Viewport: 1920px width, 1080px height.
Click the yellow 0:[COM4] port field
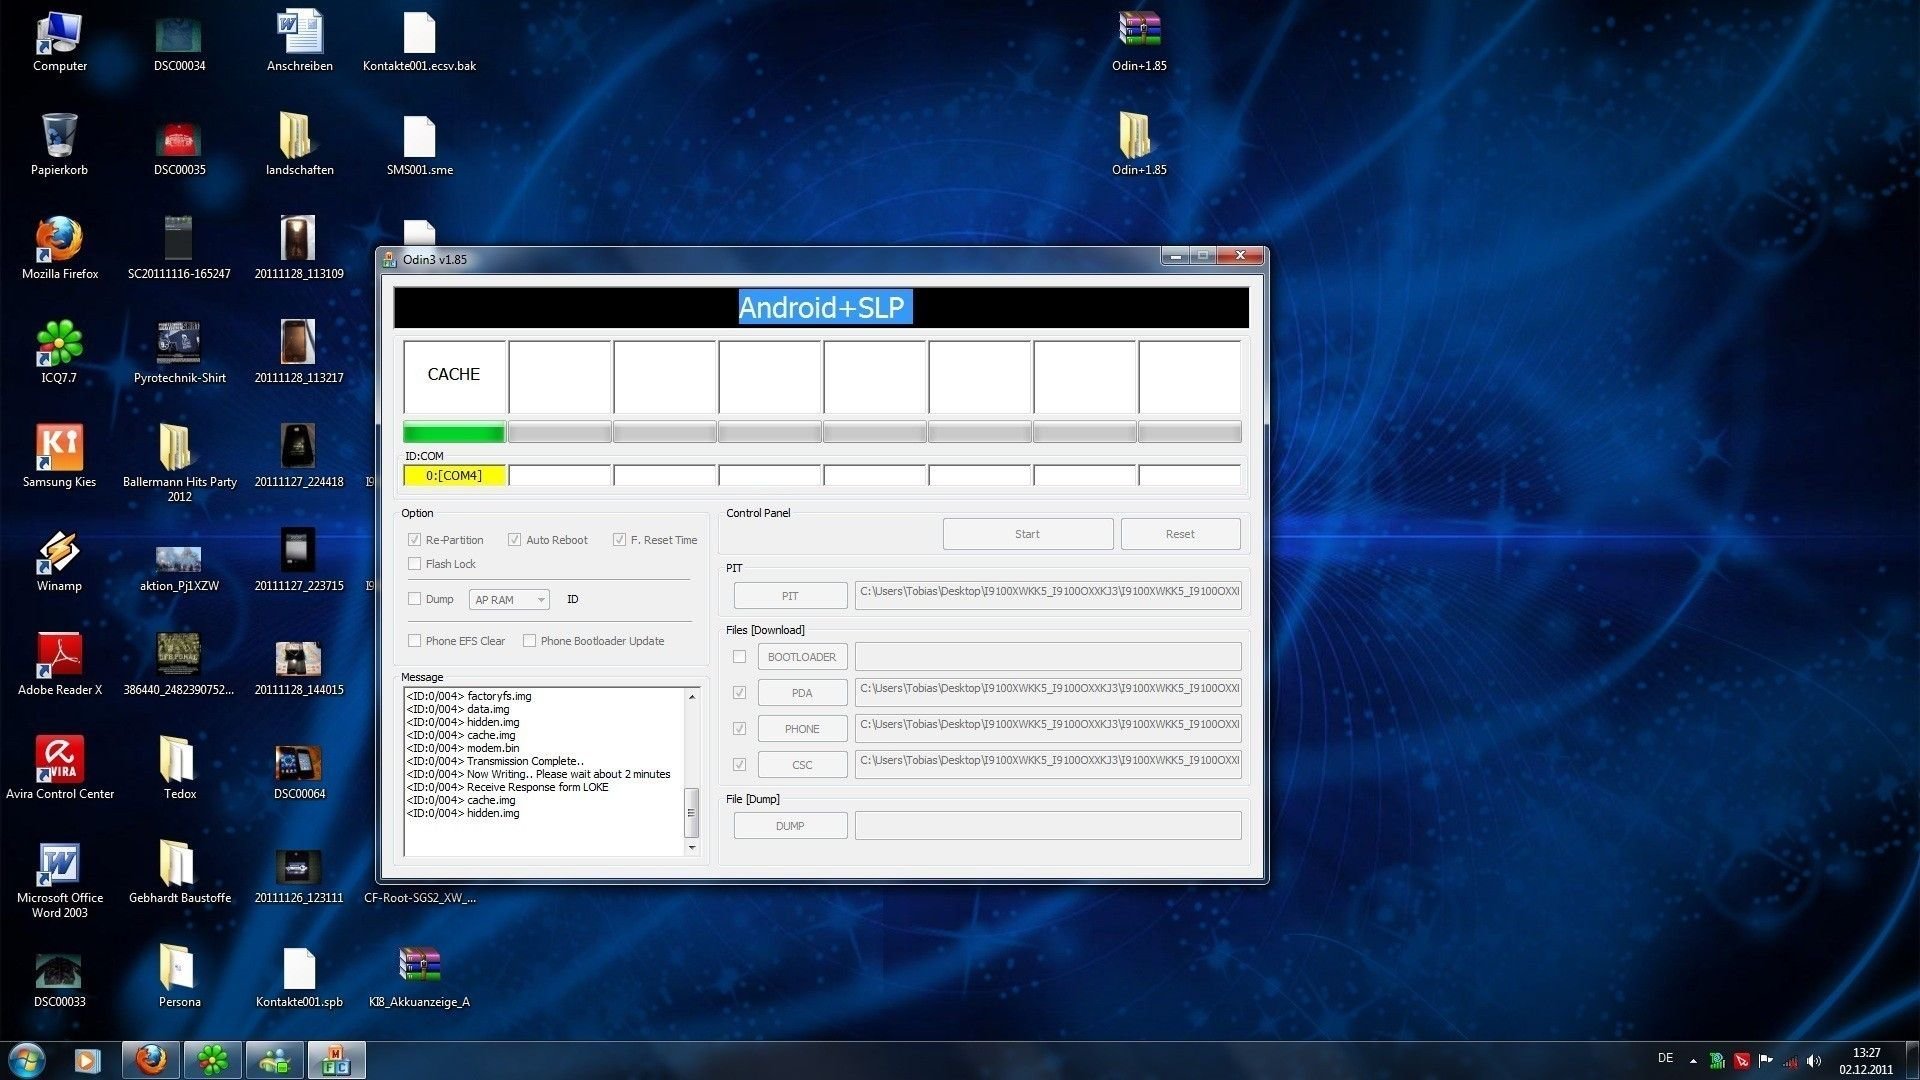454,476
